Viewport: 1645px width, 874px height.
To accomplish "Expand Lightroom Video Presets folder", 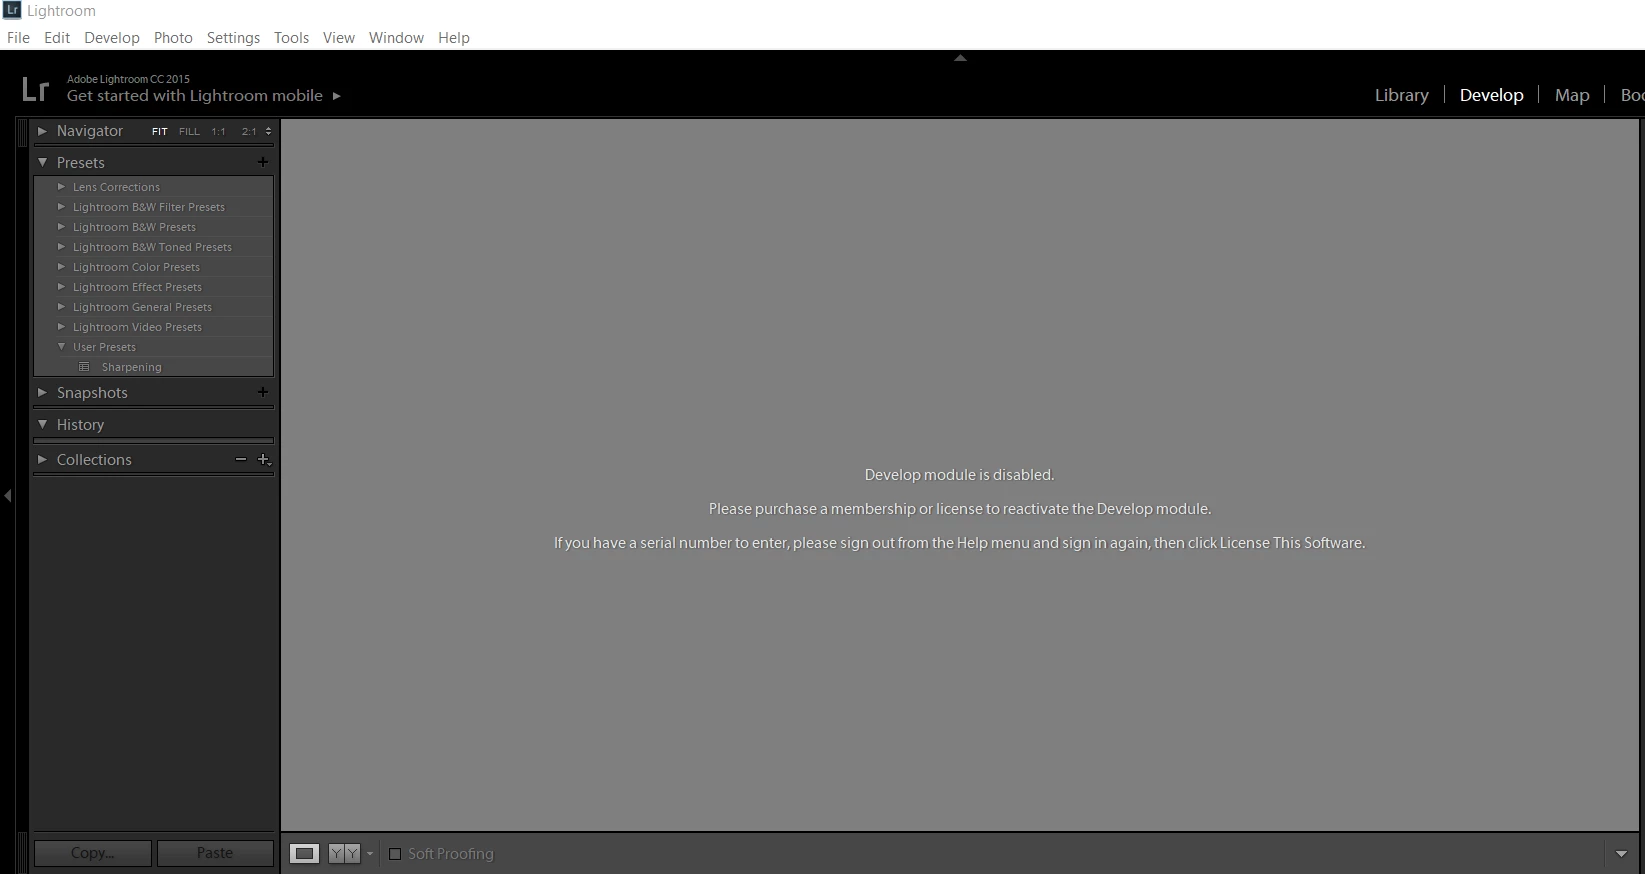I will (x=62, y=327).
